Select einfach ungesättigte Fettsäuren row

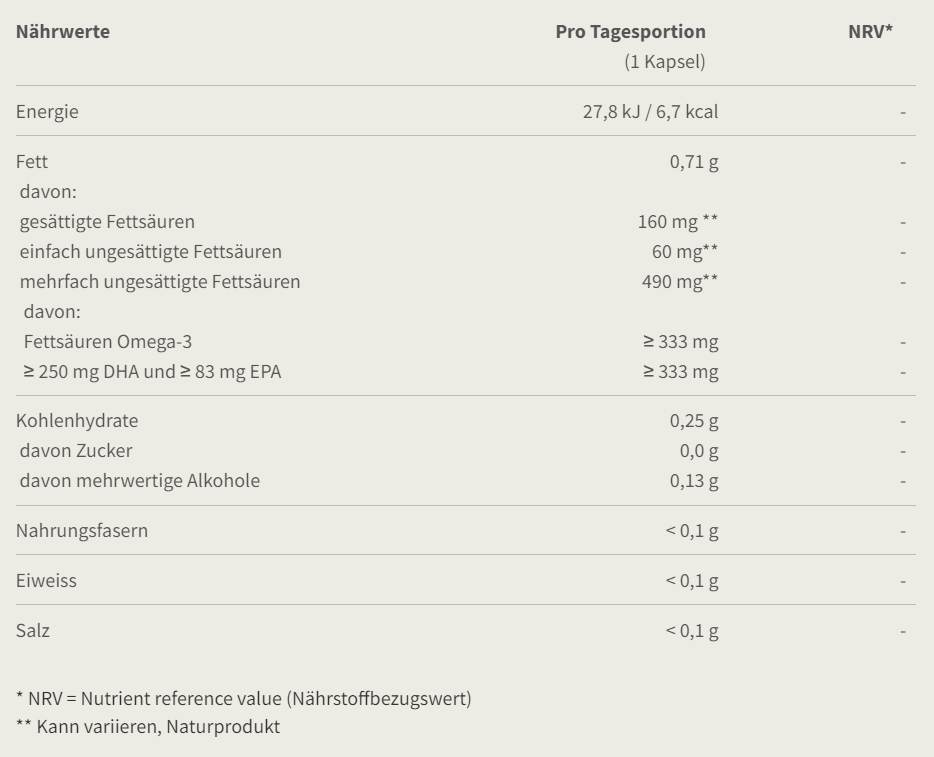tap(466, 251)
